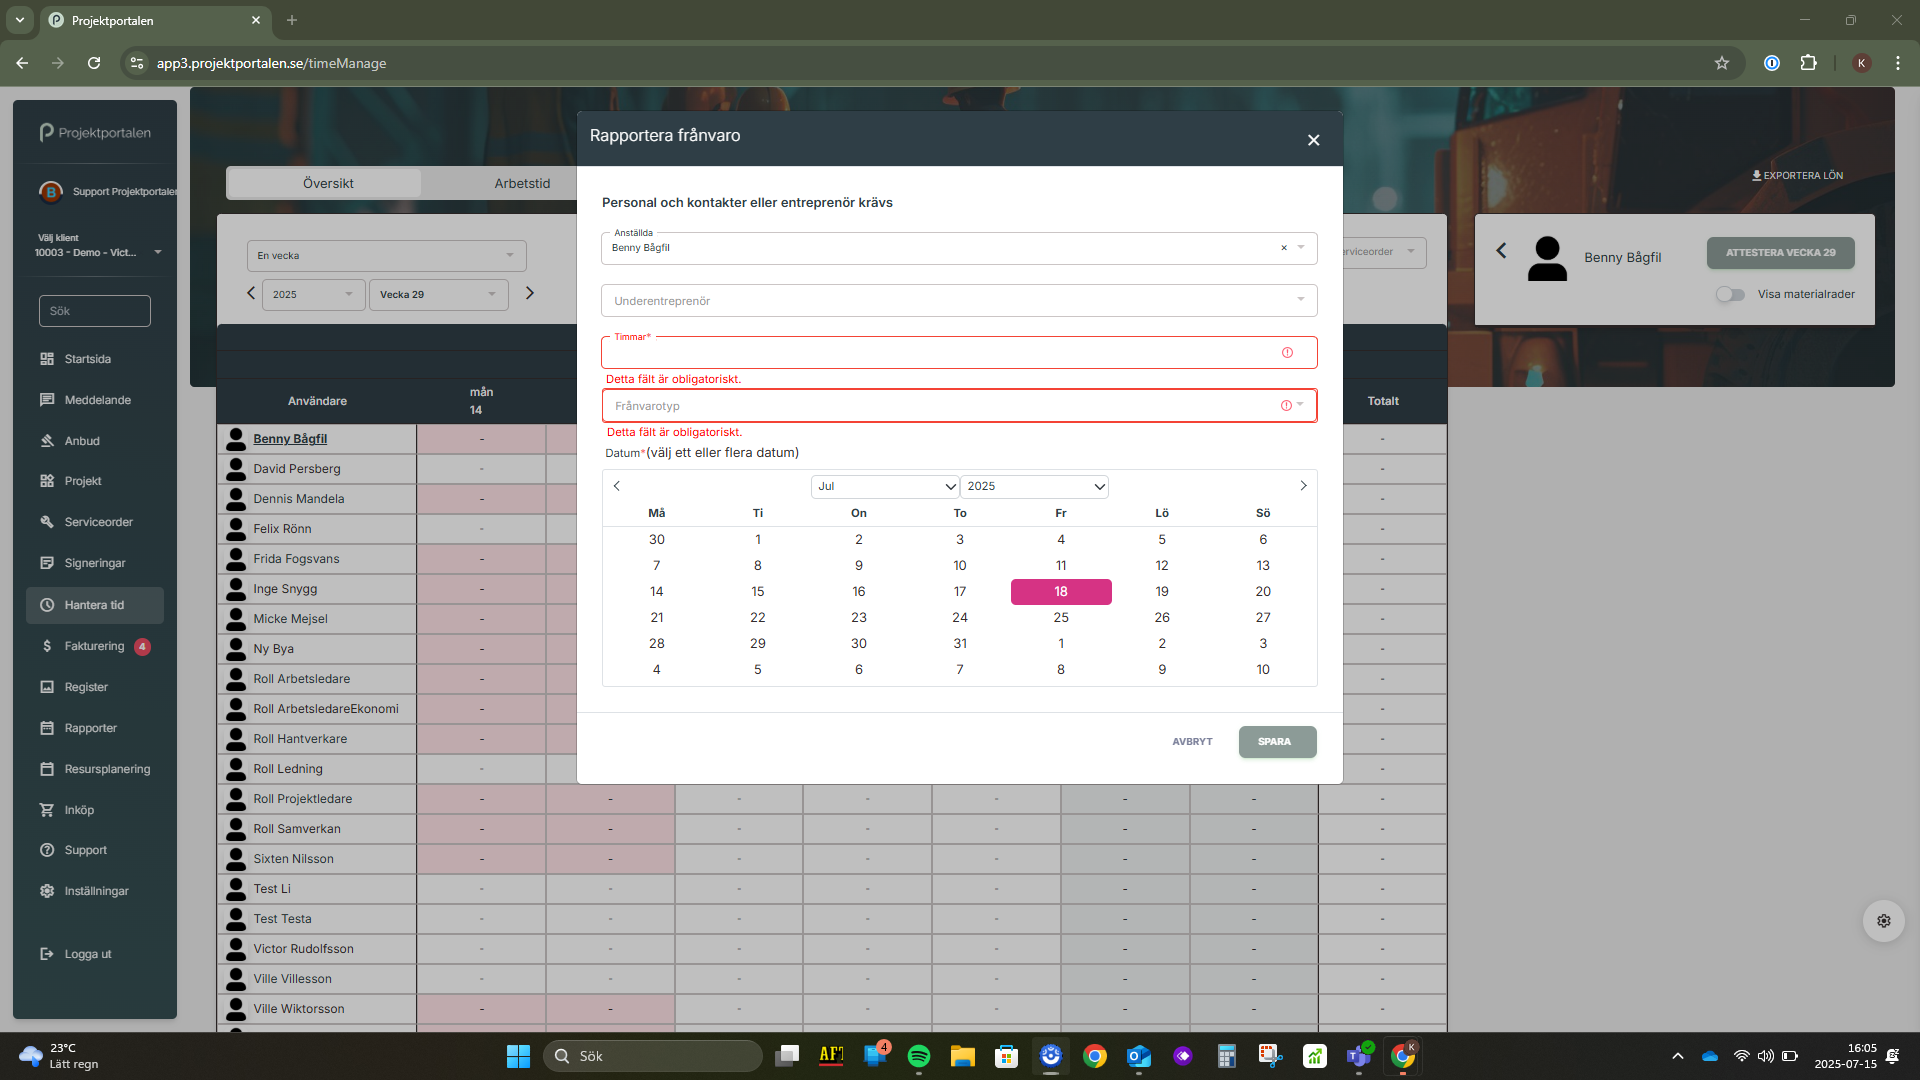Viewport: 1920px width, 1080px height.
Task: Click the Timmar input field
Action: pyautogui.click(x=940, y=353)
